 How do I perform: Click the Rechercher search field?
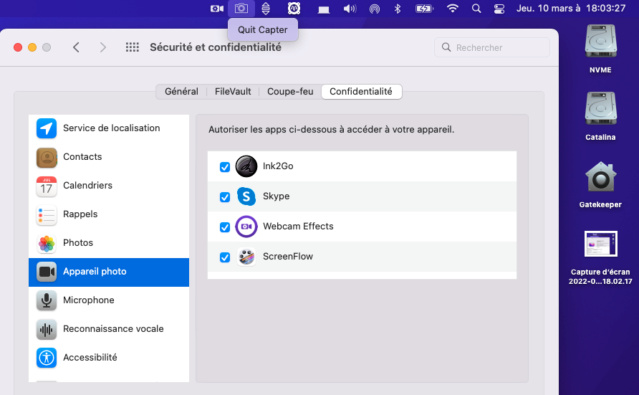click(492, 48)
